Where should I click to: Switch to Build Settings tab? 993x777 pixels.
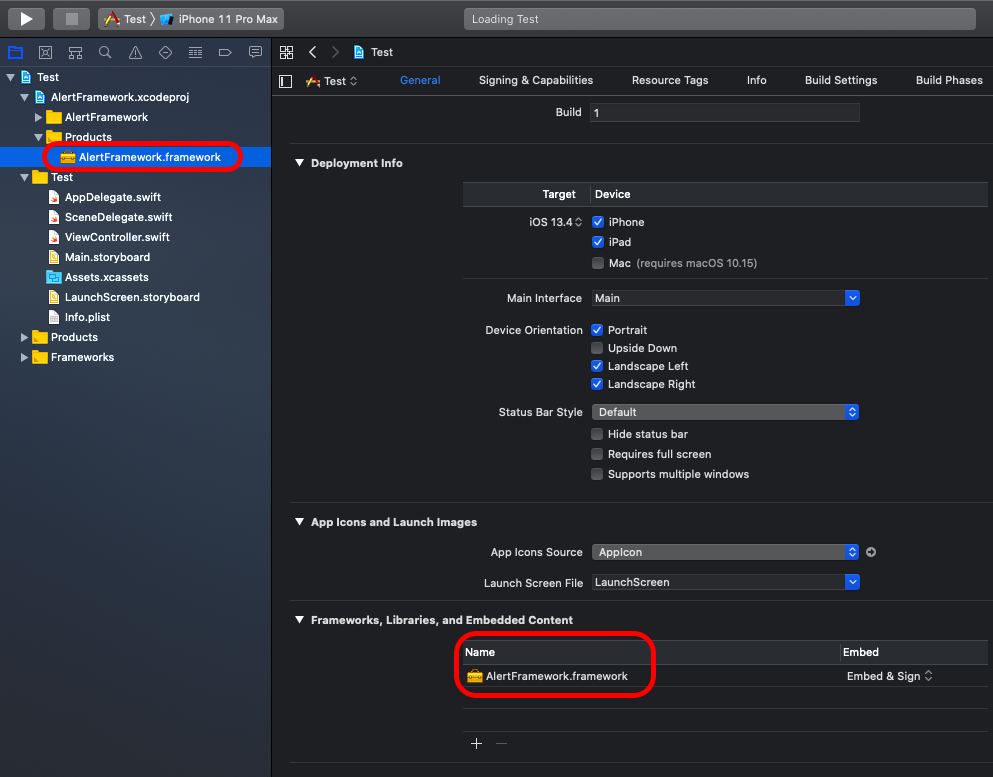(x=841, y=80)
